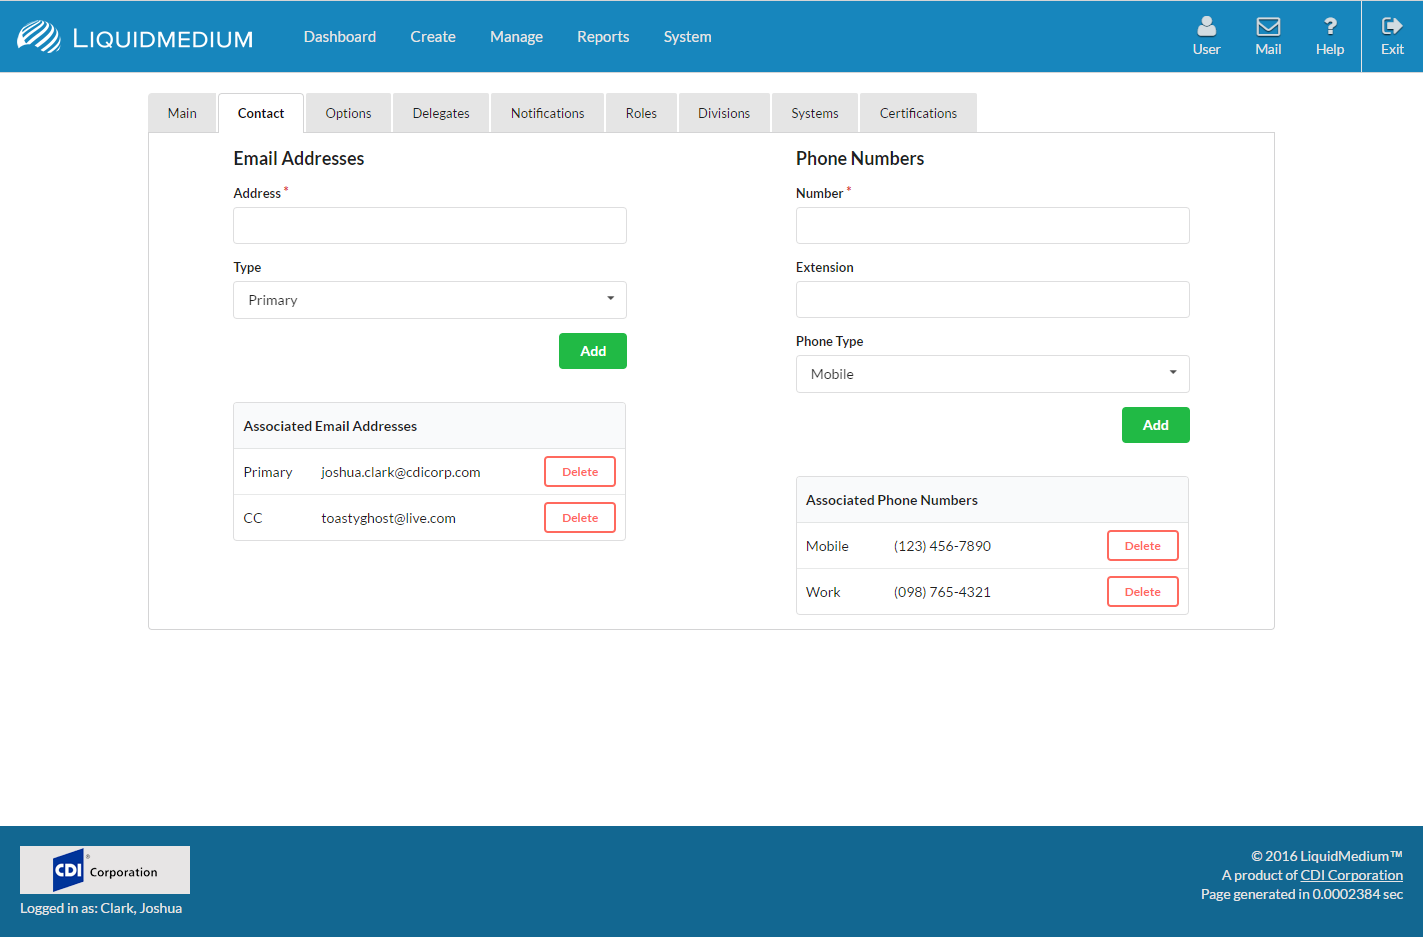Click the email Address input field
1423x937 pixels.
[430, 226]
